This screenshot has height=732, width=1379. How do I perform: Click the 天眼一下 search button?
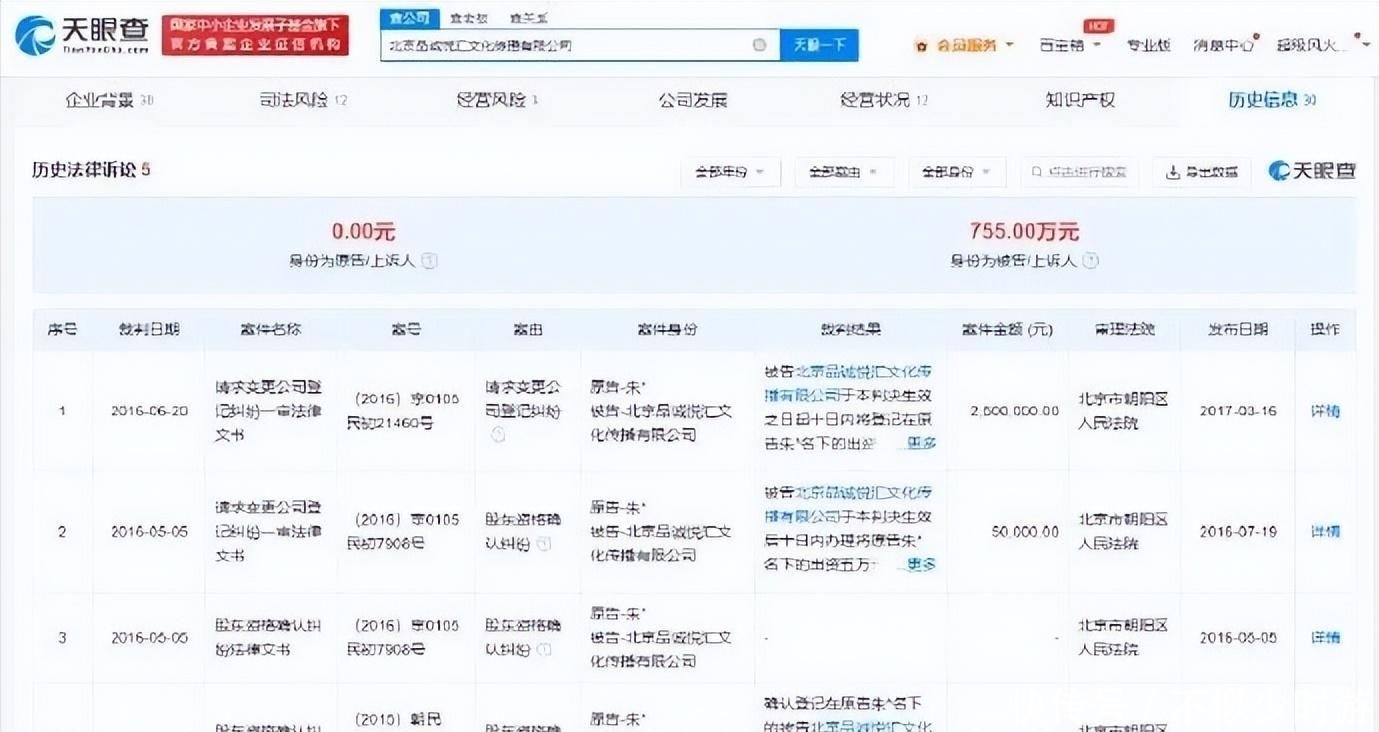tap(819, 45)
